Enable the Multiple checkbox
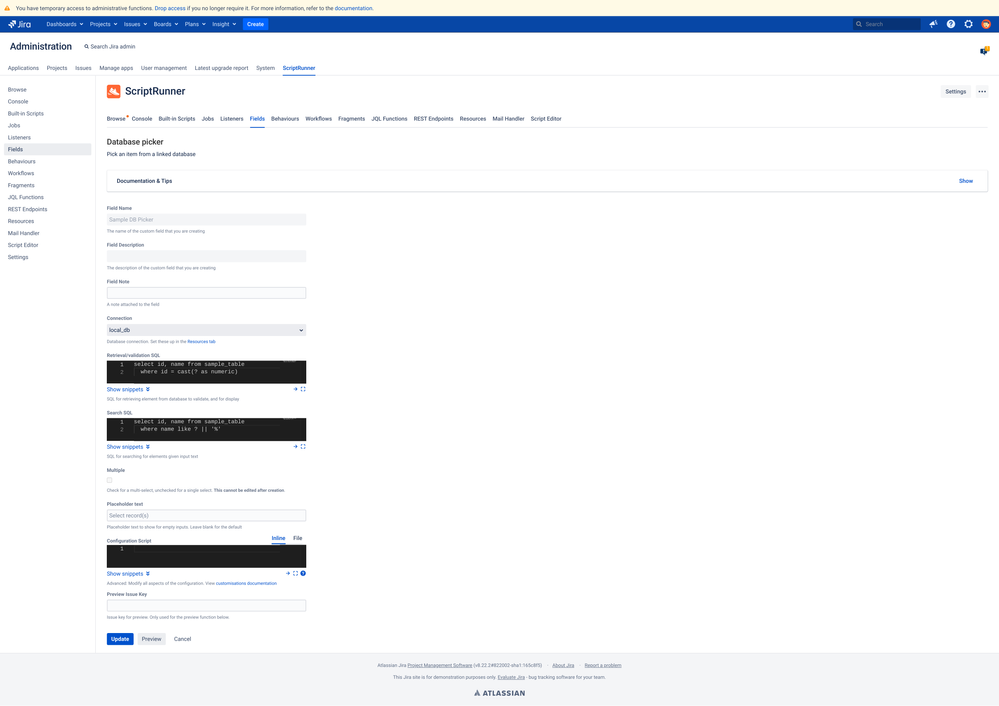 click(x=109, y=480)
